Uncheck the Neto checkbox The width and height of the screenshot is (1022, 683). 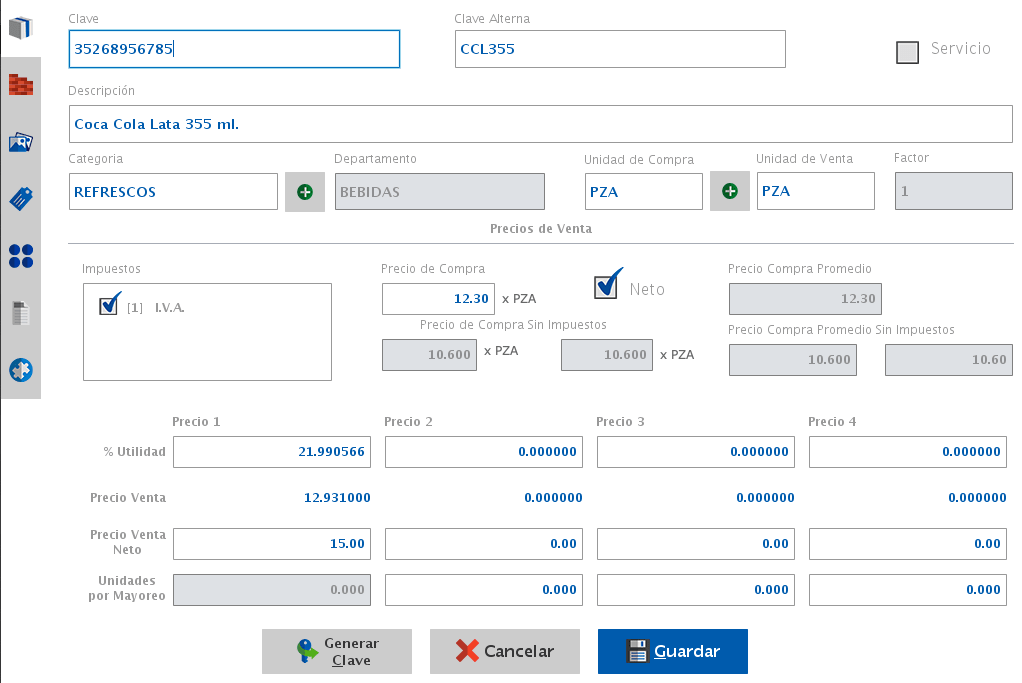point(606,287)
